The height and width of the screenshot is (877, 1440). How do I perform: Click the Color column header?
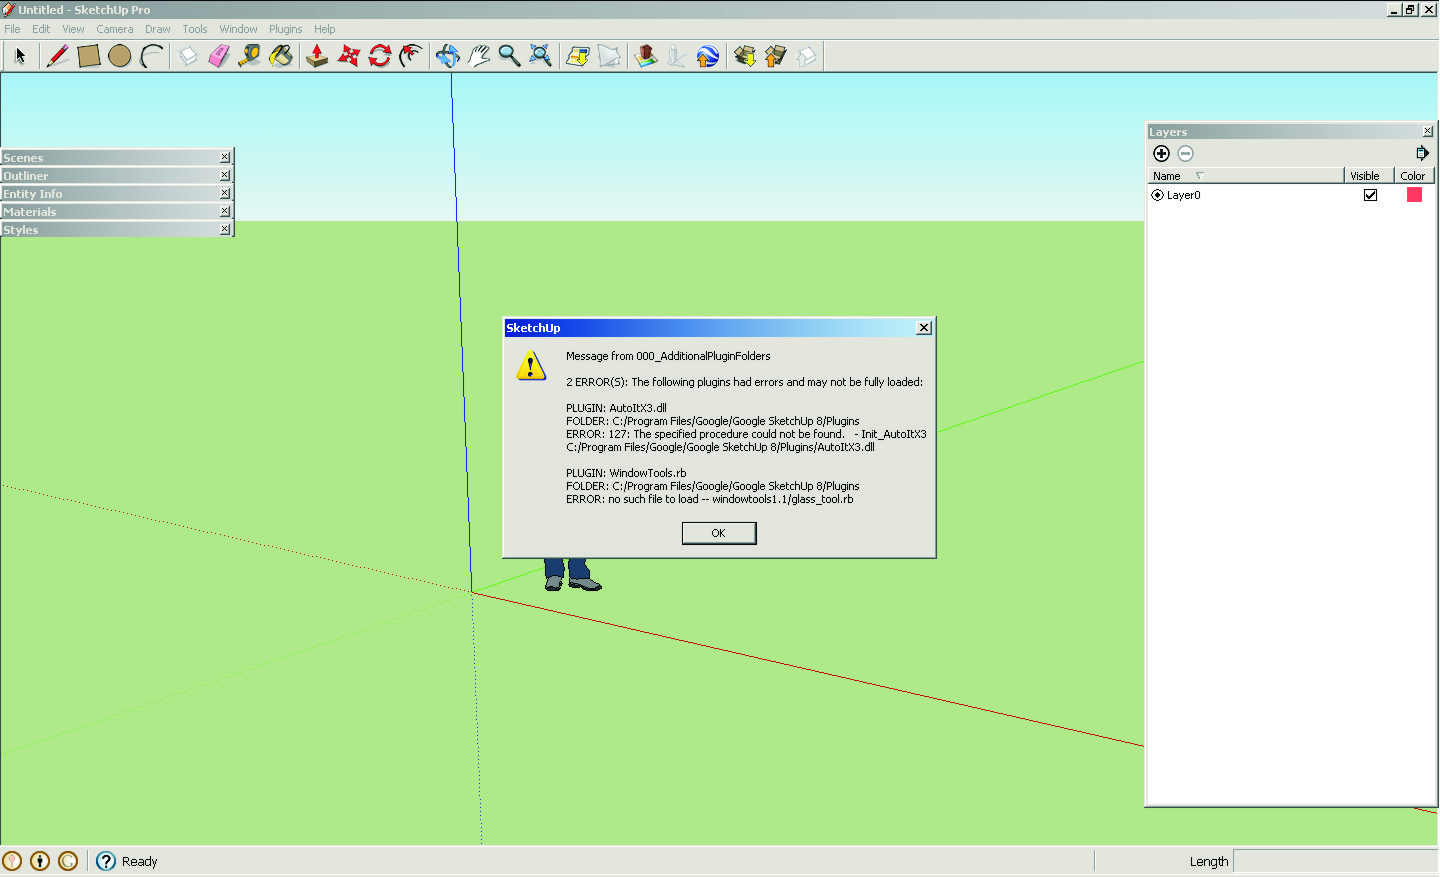(1414, 176)
